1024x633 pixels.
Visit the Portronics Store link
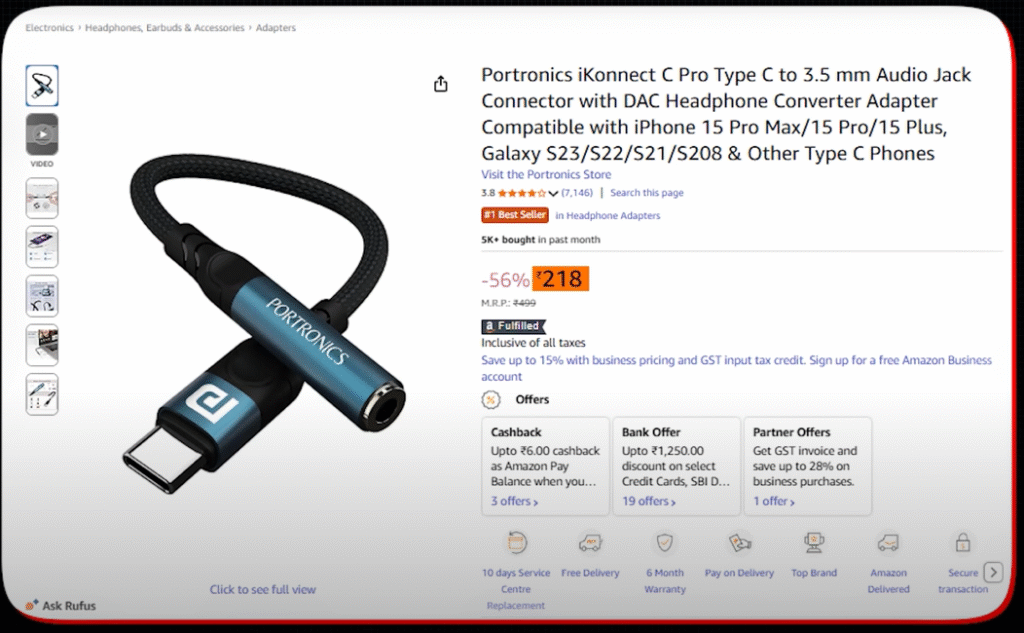545,174
